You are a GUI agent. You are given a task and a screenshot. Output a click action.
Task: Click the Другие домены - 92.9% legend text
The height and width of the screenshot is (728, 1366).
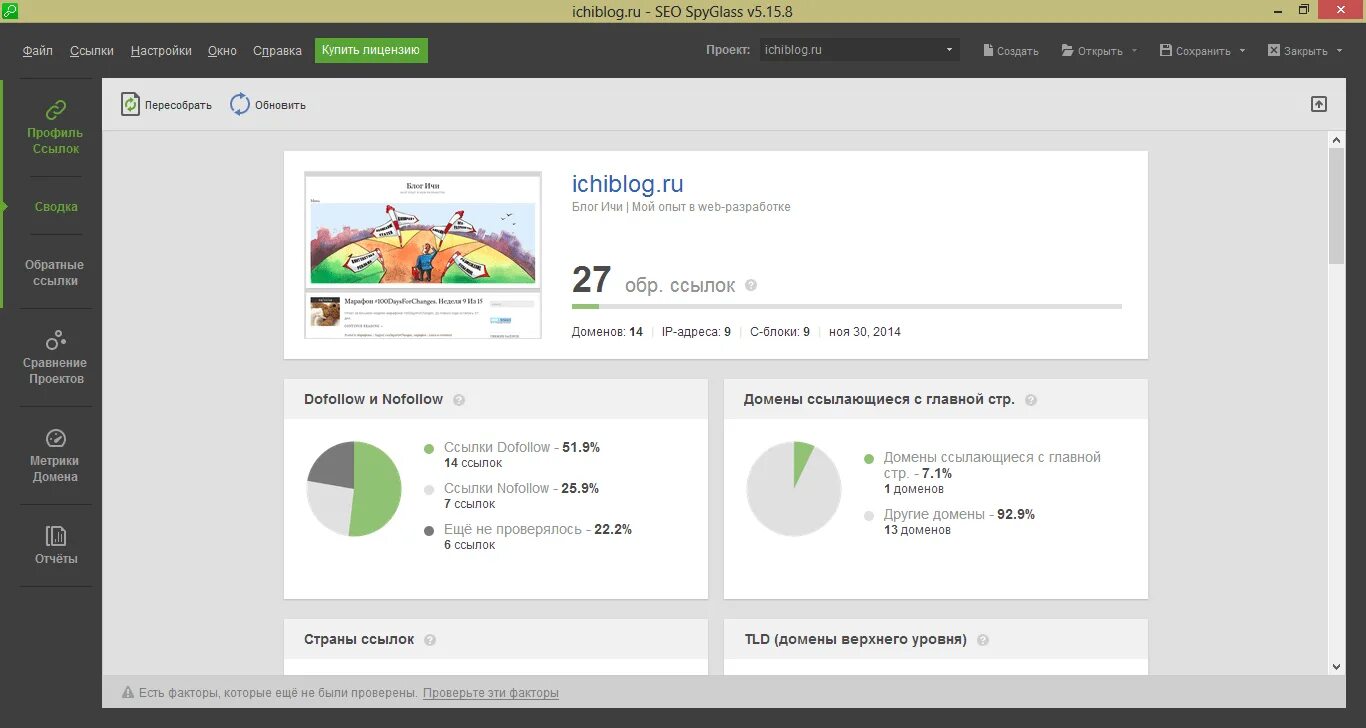coord(959,515)
